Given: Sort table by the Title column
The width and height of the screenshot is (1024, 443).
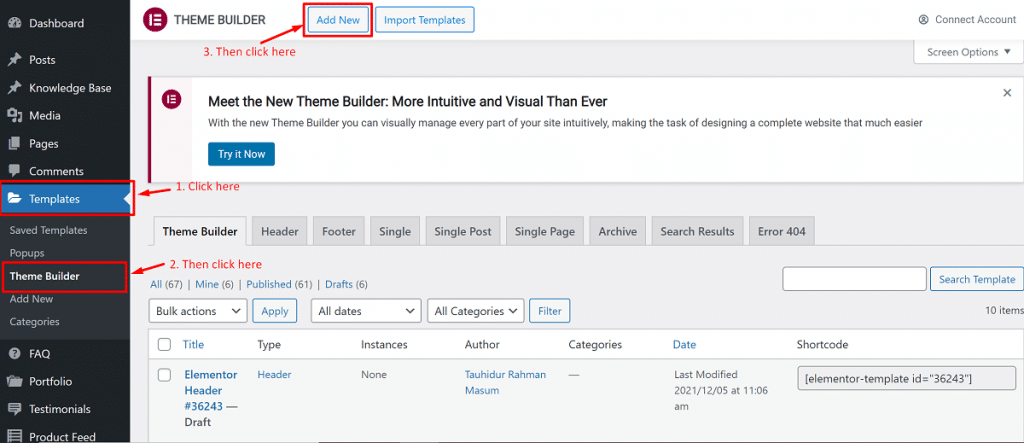Looking at the screenshot, I should [193, 344].
